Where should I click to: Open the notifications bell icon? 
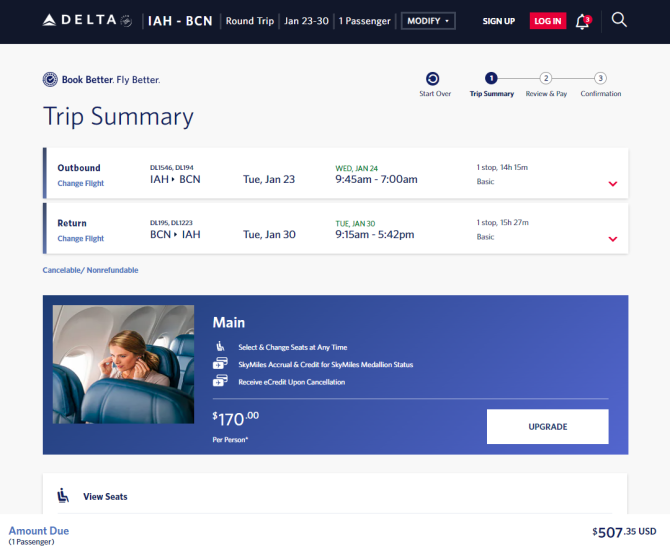(x=583, y=21)
